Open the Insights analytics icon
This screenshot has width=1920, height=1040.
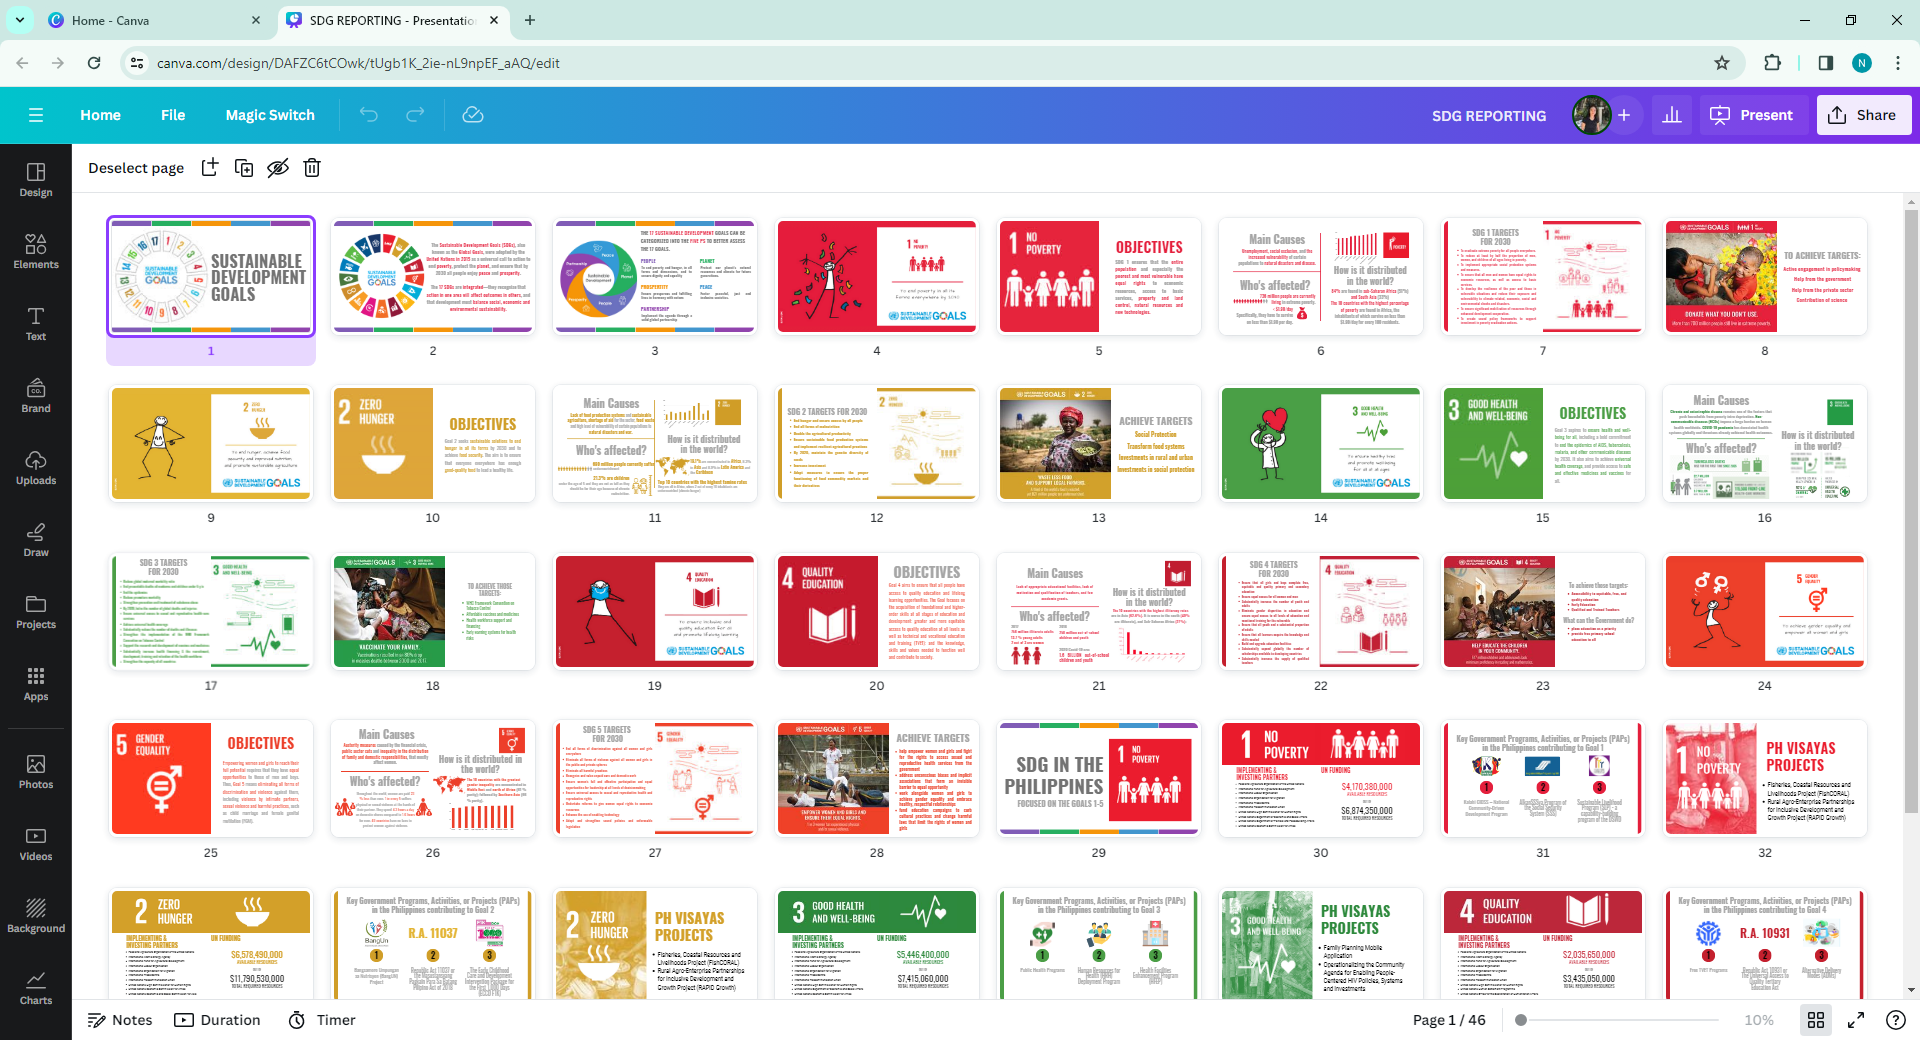coord(1672,115)
